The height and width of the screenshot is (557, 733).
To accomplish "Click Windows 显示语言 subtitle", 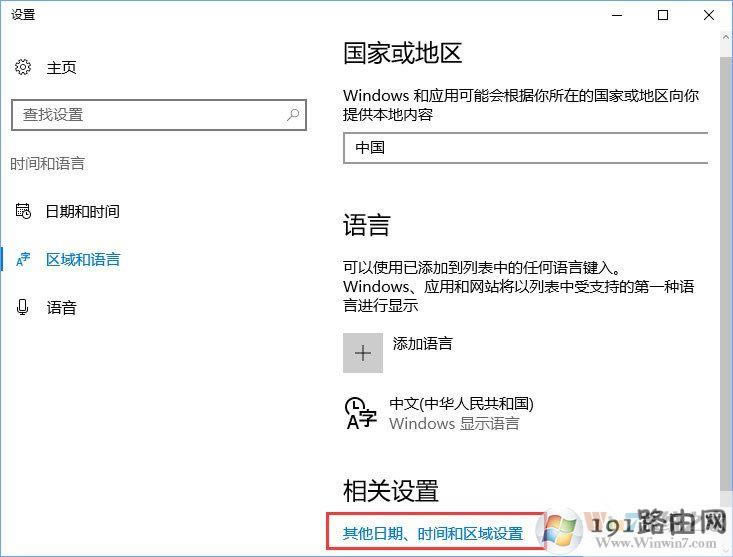I will click(x=454, y=423).
